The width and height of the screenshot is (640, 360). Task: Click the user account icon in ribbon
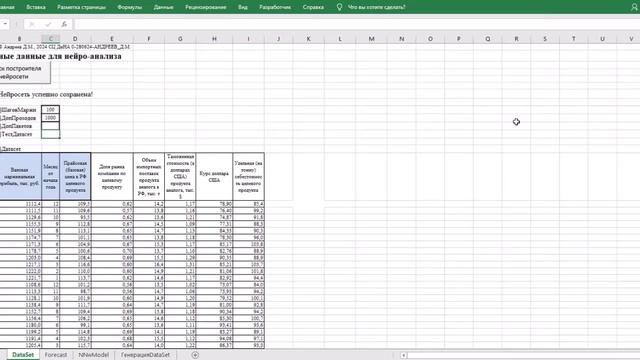point(634,7)
